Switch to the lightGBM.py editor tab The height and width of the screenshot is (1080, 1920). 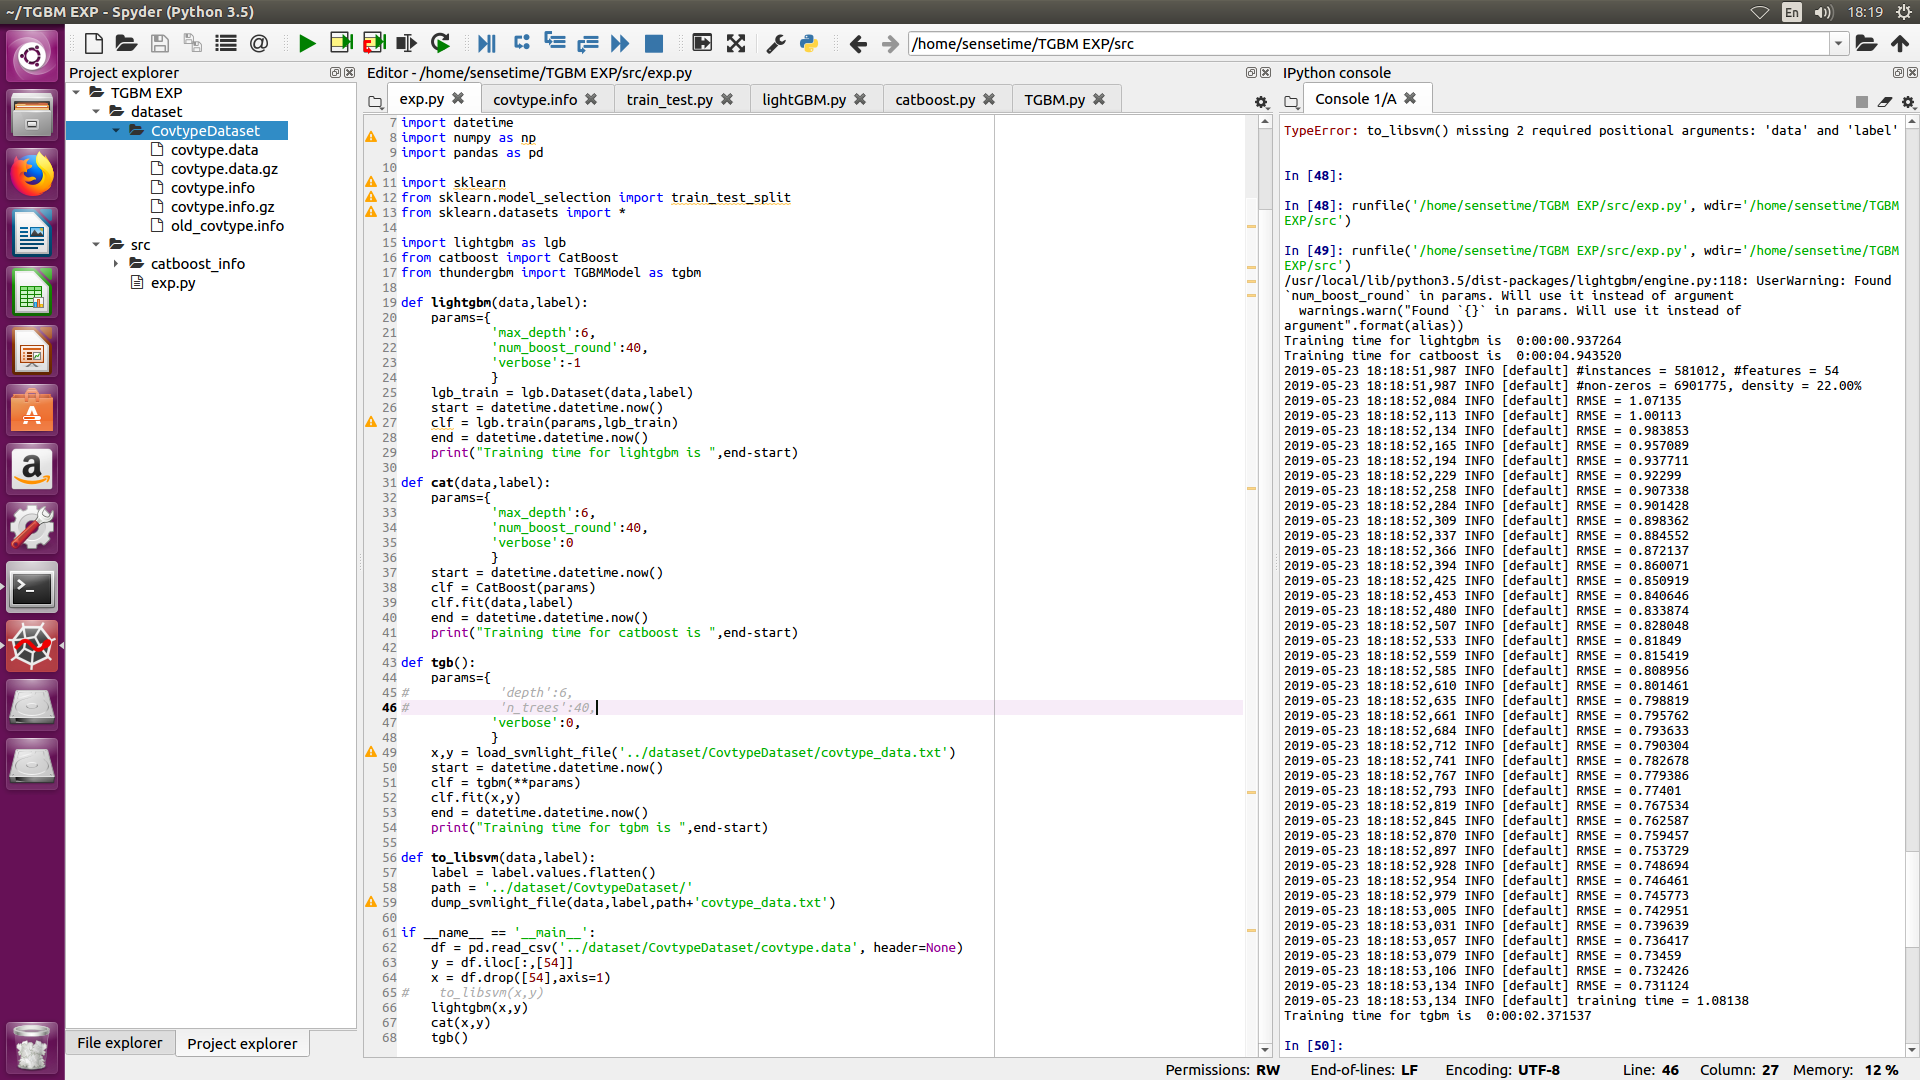pos(803,99)
